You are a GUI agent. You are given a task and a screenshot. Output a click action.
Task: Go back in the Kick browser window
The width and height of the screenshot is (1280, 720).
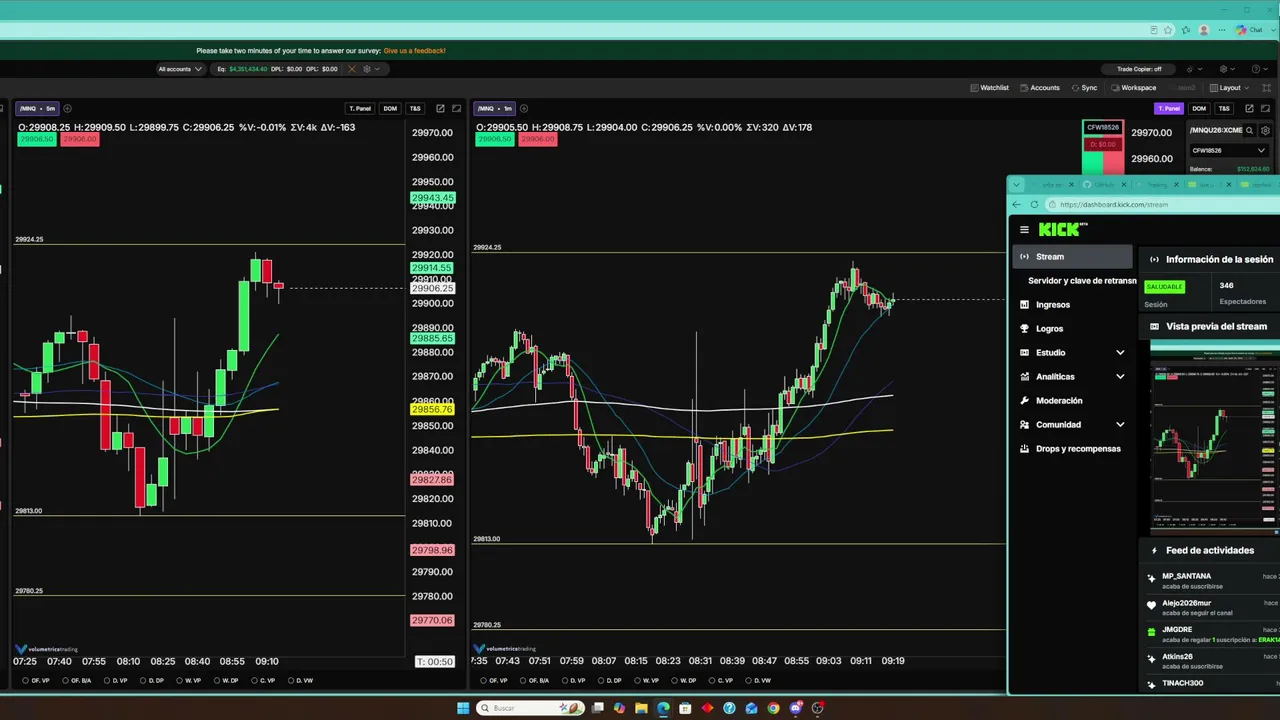click(1018, 204)
